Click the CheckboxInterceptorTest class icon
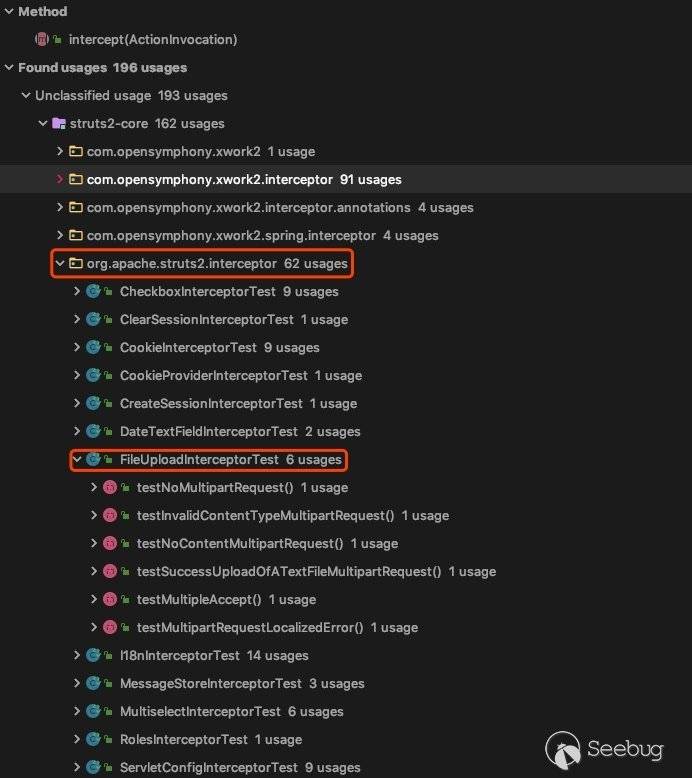This screenshot has height=778, width=692. tap(94, 292)
